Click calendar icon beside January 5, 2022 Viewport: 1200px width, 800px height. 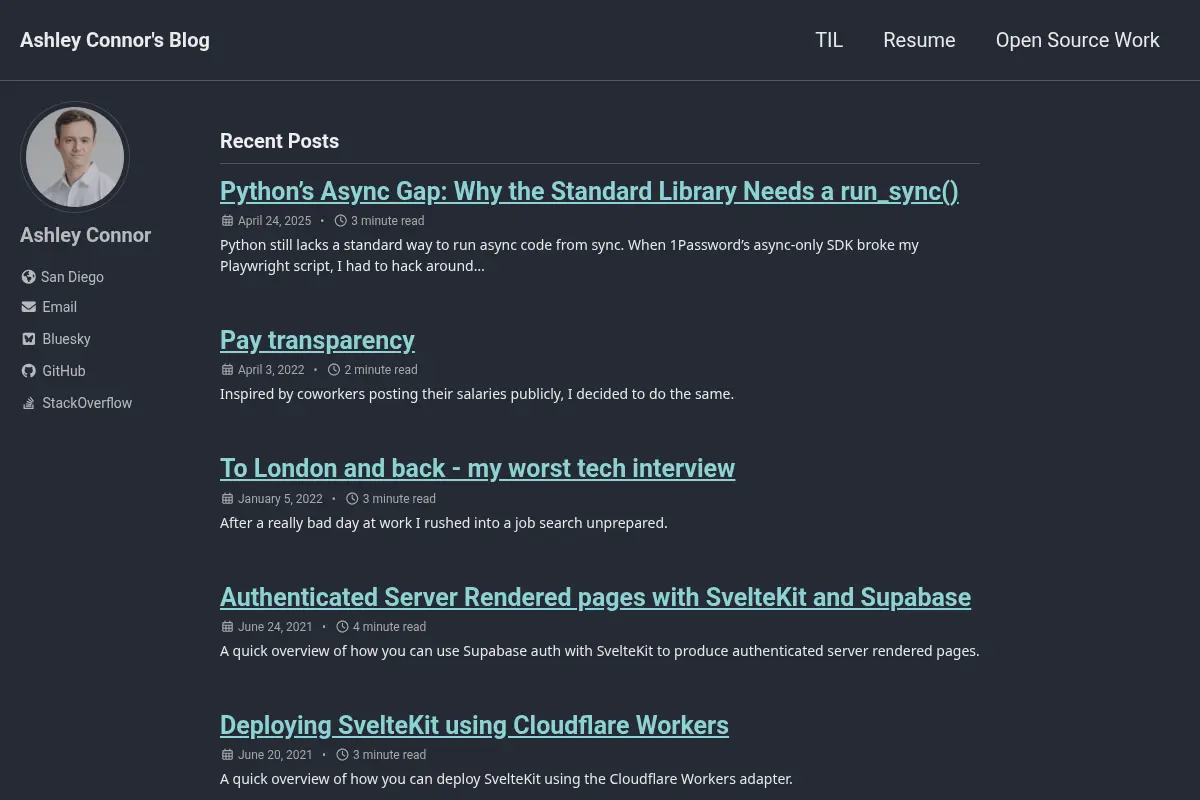pyautogui.click(x=227, y=499)
